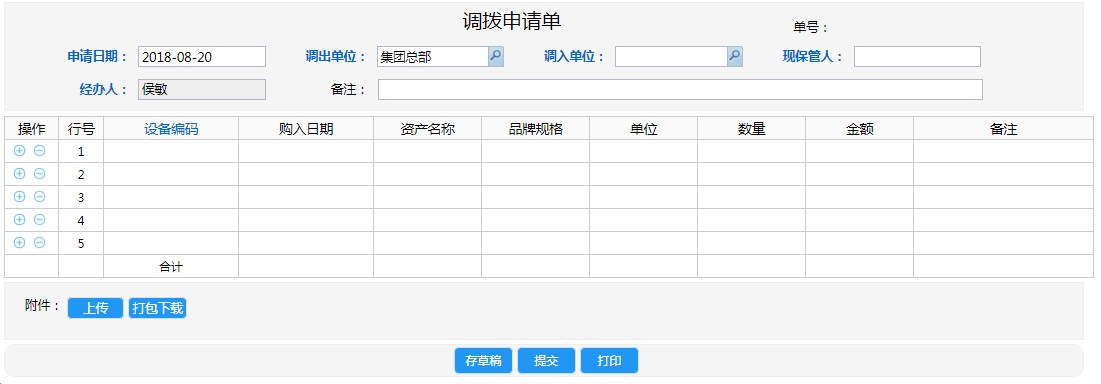
Task: Click the minus icon in row 3
Action: pyautogui.click(x=40, y=197)
